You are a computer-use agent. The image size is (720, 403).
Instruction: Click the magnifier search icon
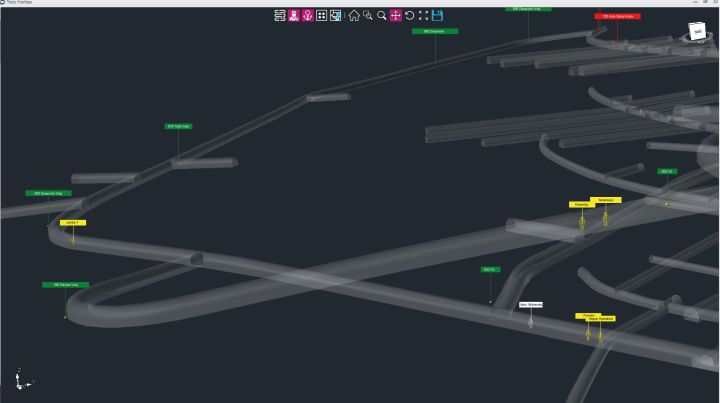pos(382,16)
